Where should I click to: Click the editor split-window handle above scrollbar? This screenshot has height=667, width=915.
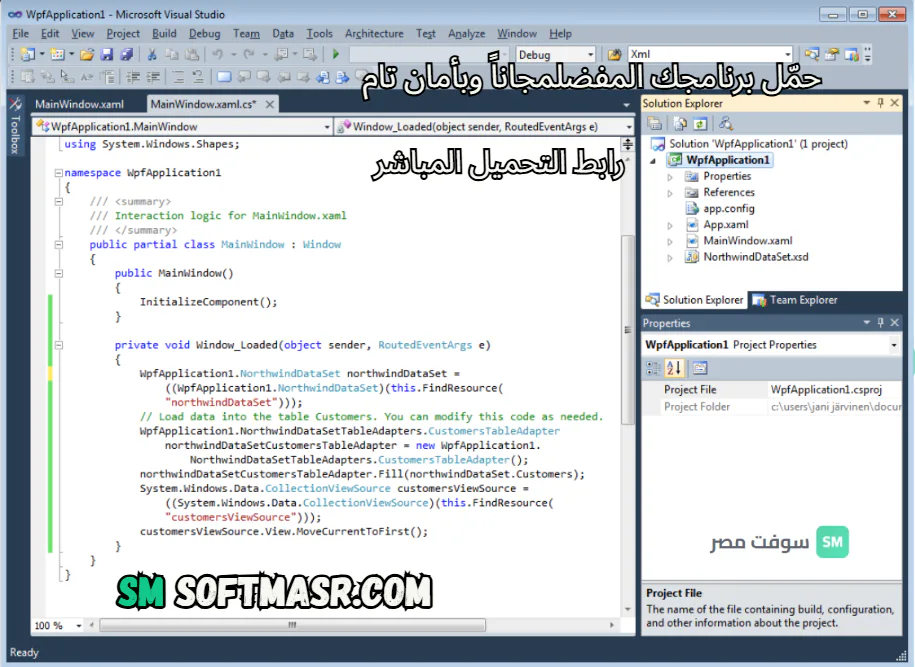pyautogui.click(x=627, y=144)
